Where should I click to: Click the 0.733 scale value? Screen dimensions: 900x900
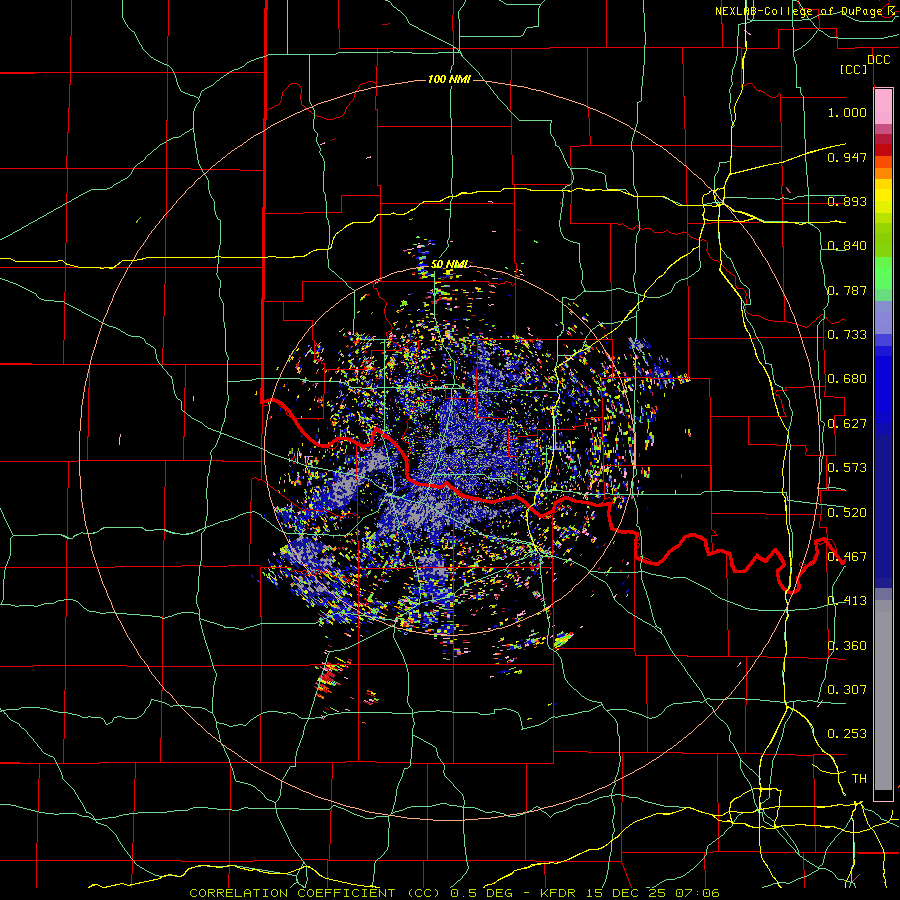click(847, 335)
